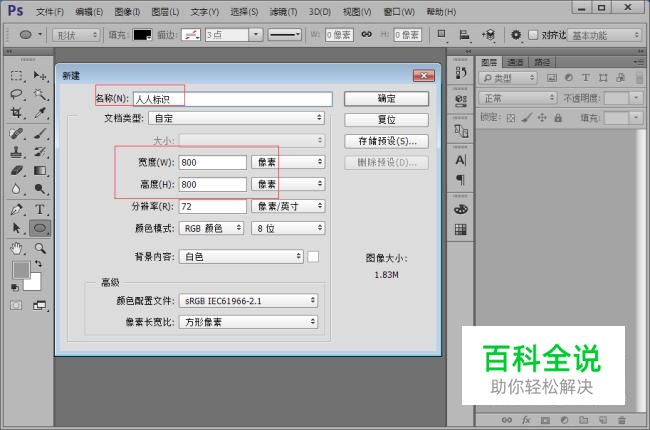
Task: Select the Path Selection tool
Action: coord(16,228)
